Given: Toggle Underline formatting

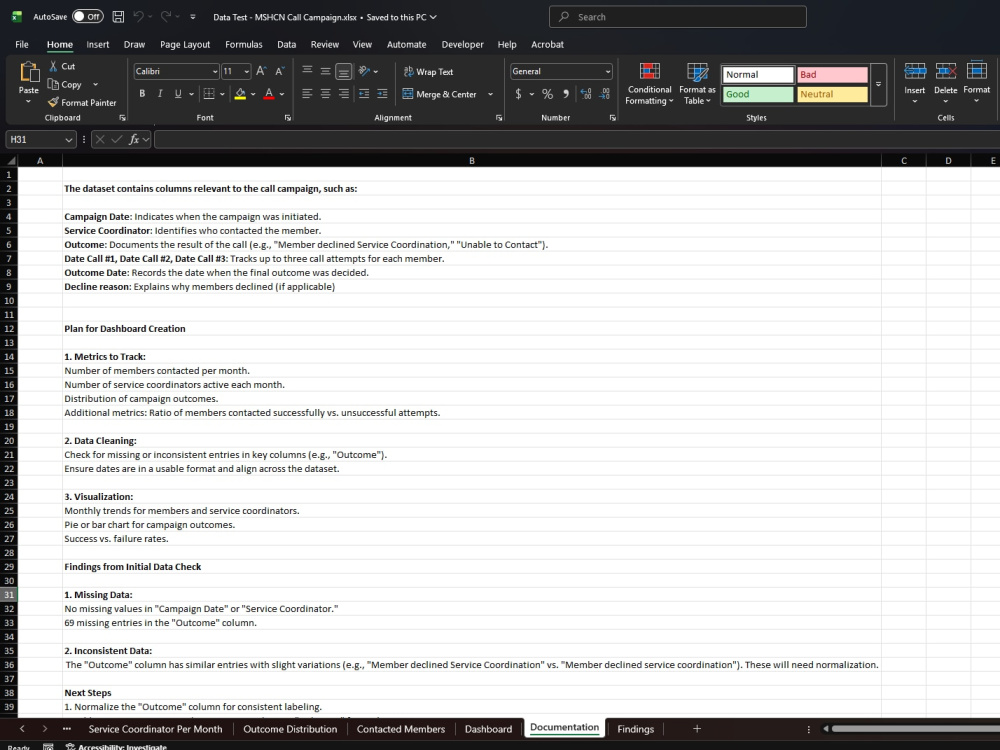Looking at the screenshot, I should (178, 94).
